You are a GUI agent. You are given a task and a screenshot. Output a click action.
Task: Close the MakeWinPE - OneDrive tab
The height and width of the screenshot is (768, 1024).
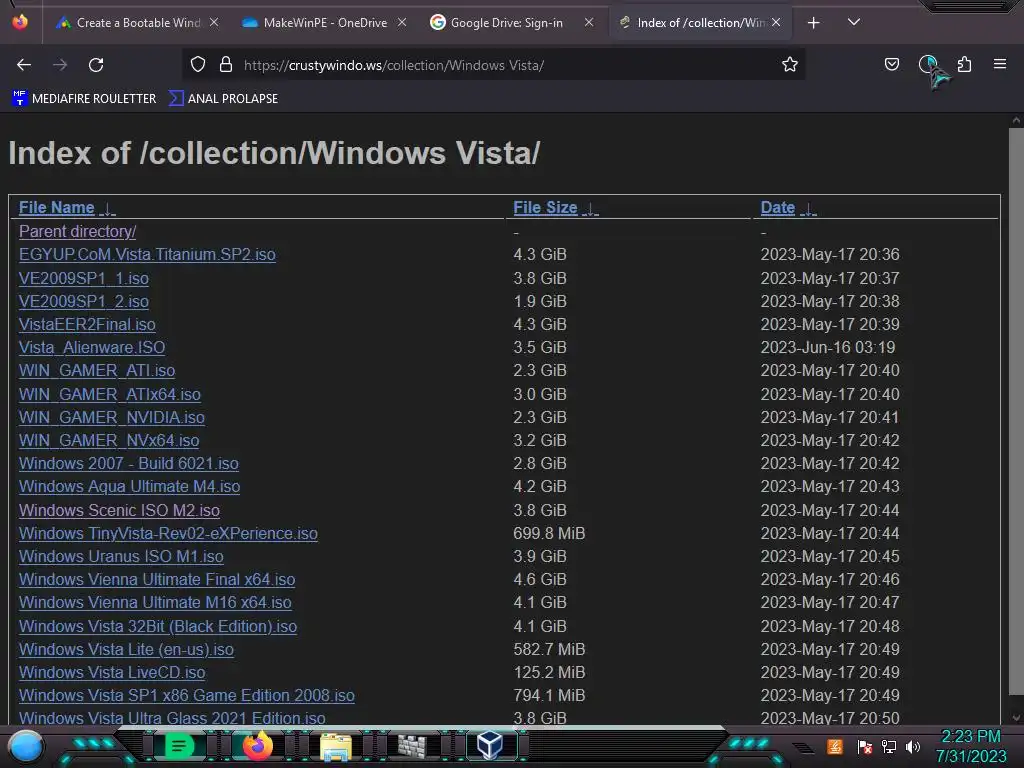pos(402,22)
